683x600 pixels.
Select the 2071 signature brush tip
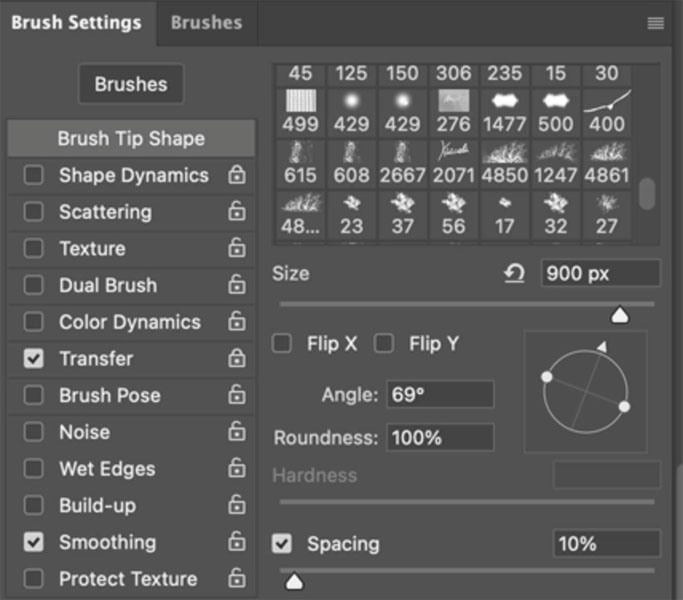click(x=453, y=162)
